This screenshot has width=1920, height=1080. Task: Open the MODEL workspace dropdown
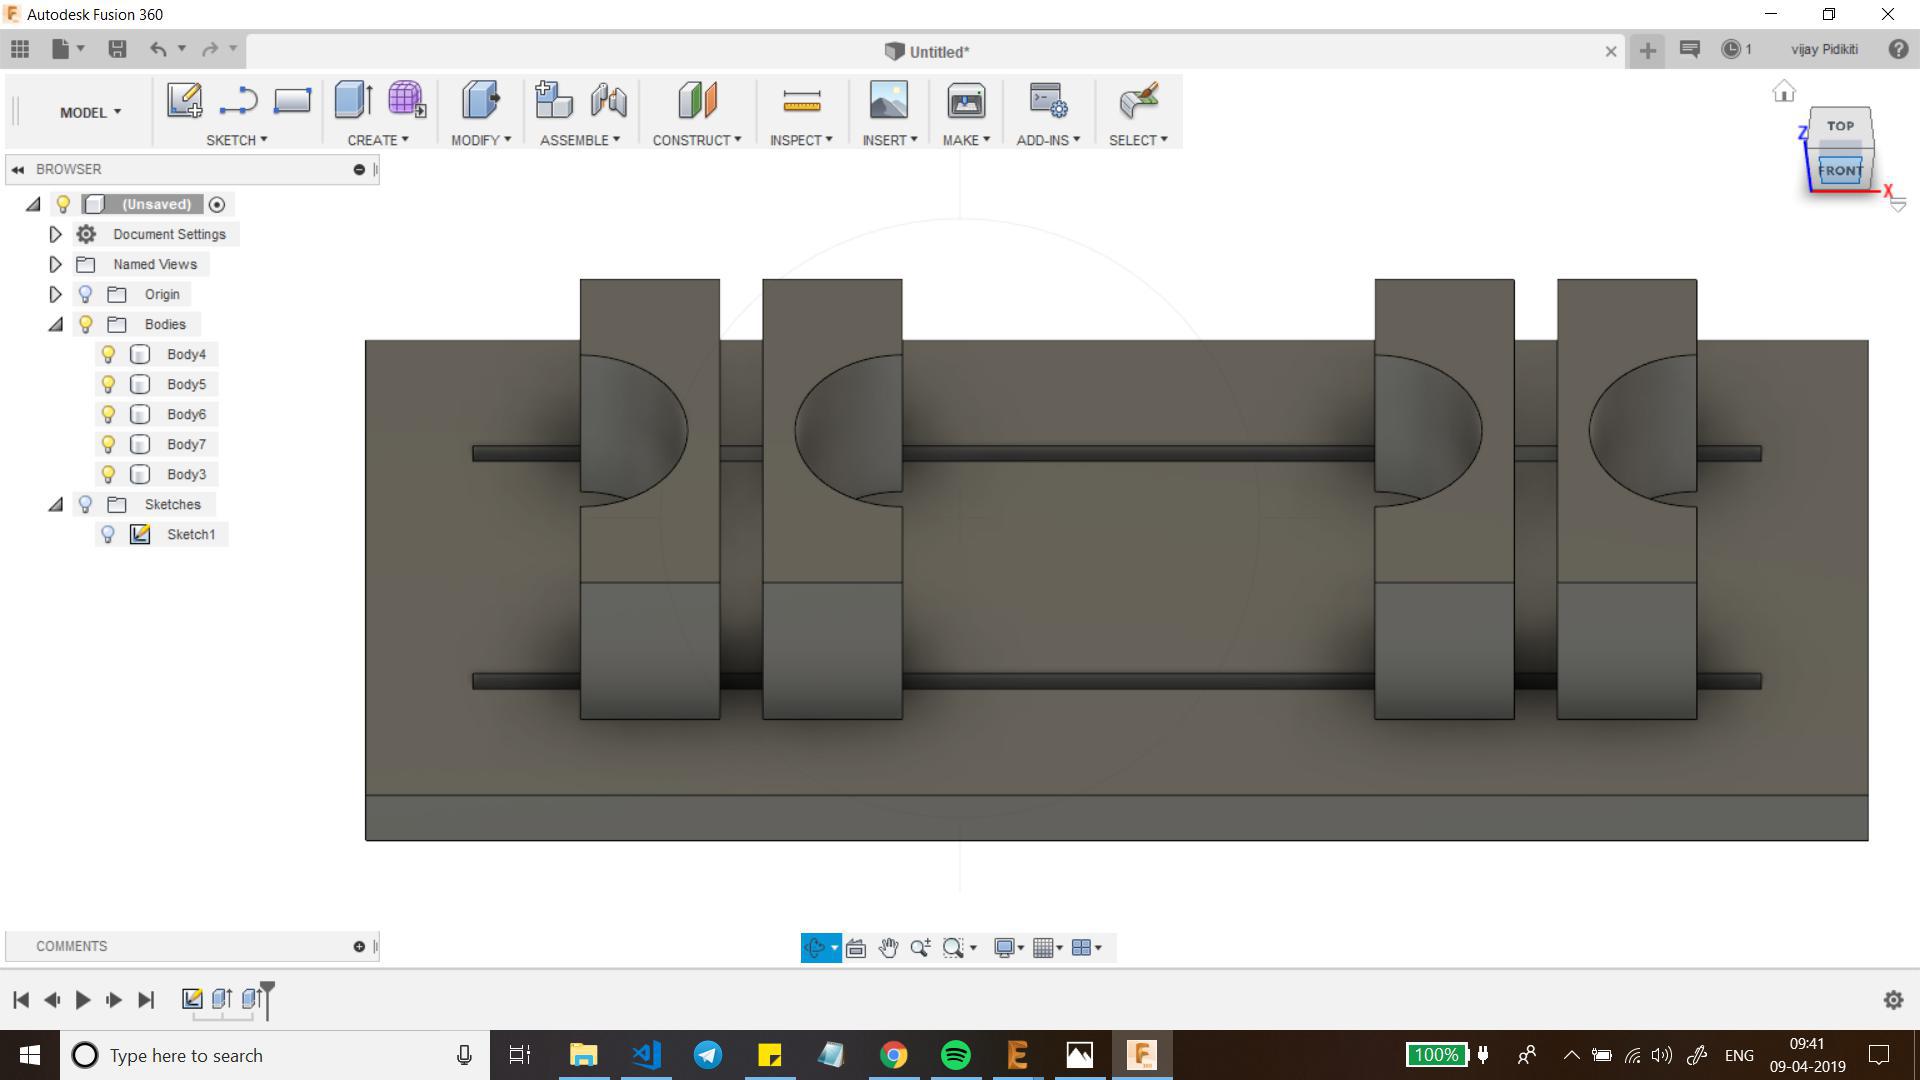[90, 112]
